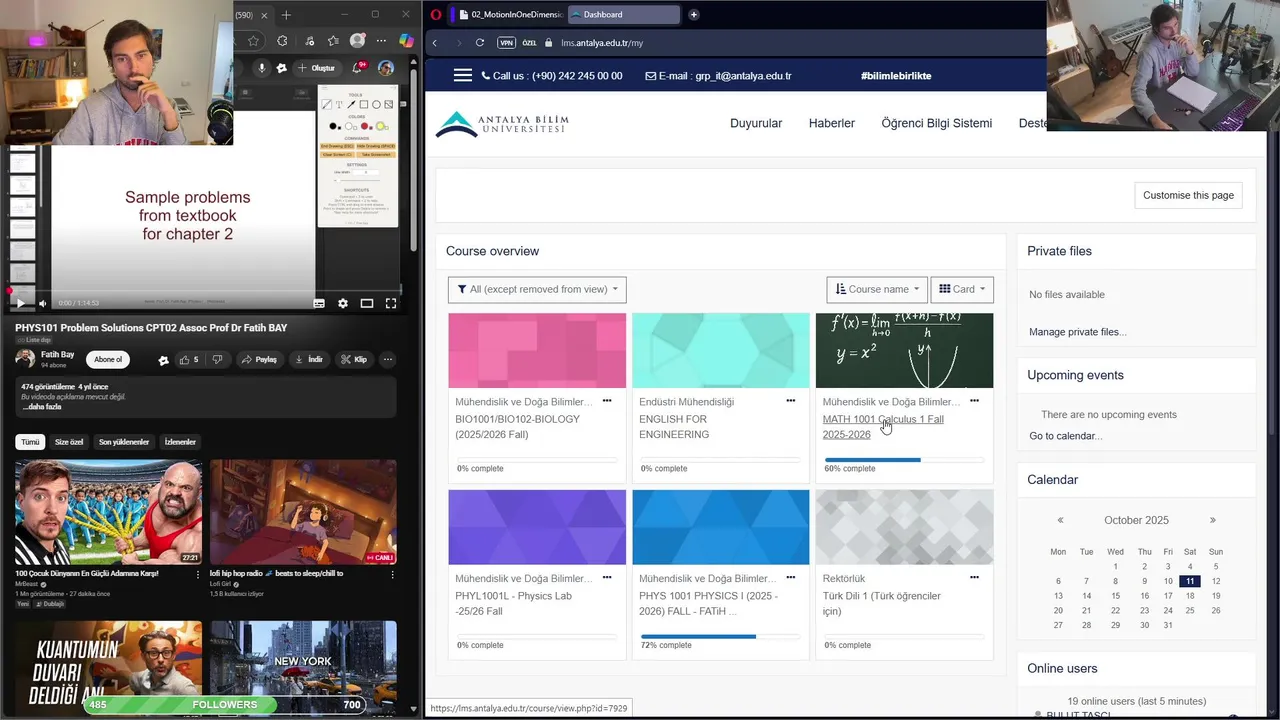Open the Duyurular menu item
This screenshot has height=720, width=1280.
(756, 123)
